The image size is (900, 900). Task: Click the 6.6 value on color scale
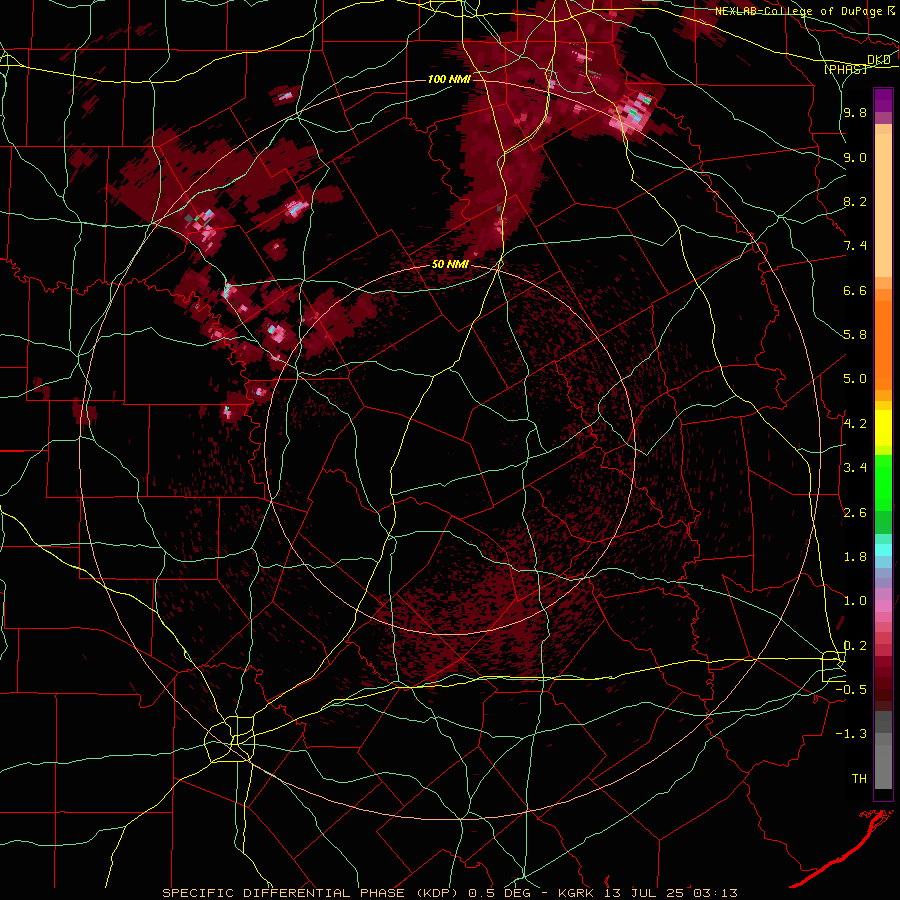[855, 290]
